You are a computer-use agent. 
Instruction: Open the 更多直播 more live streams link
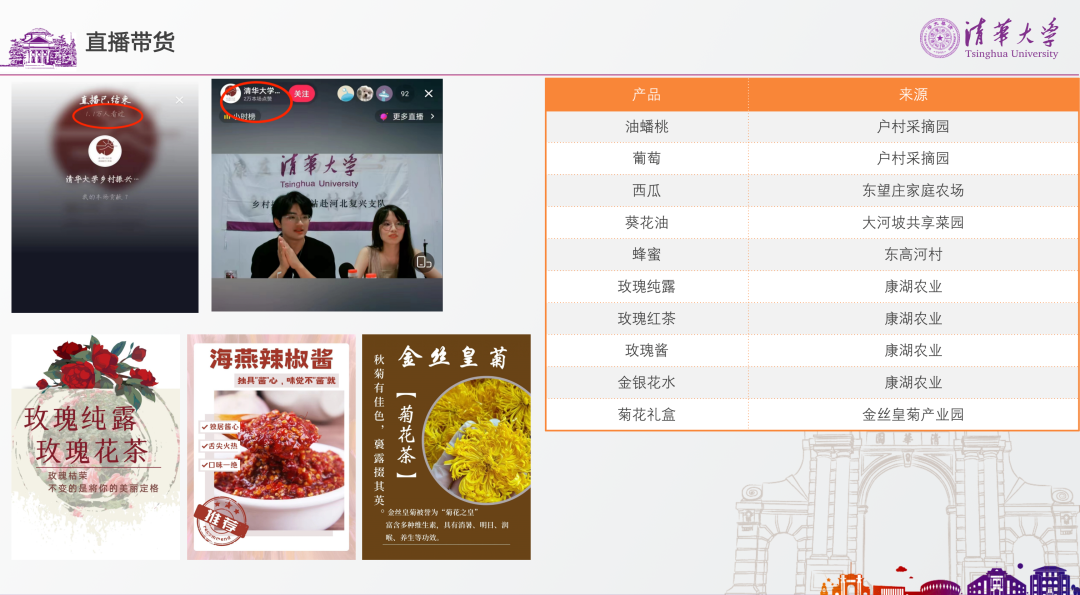[408, 116]
